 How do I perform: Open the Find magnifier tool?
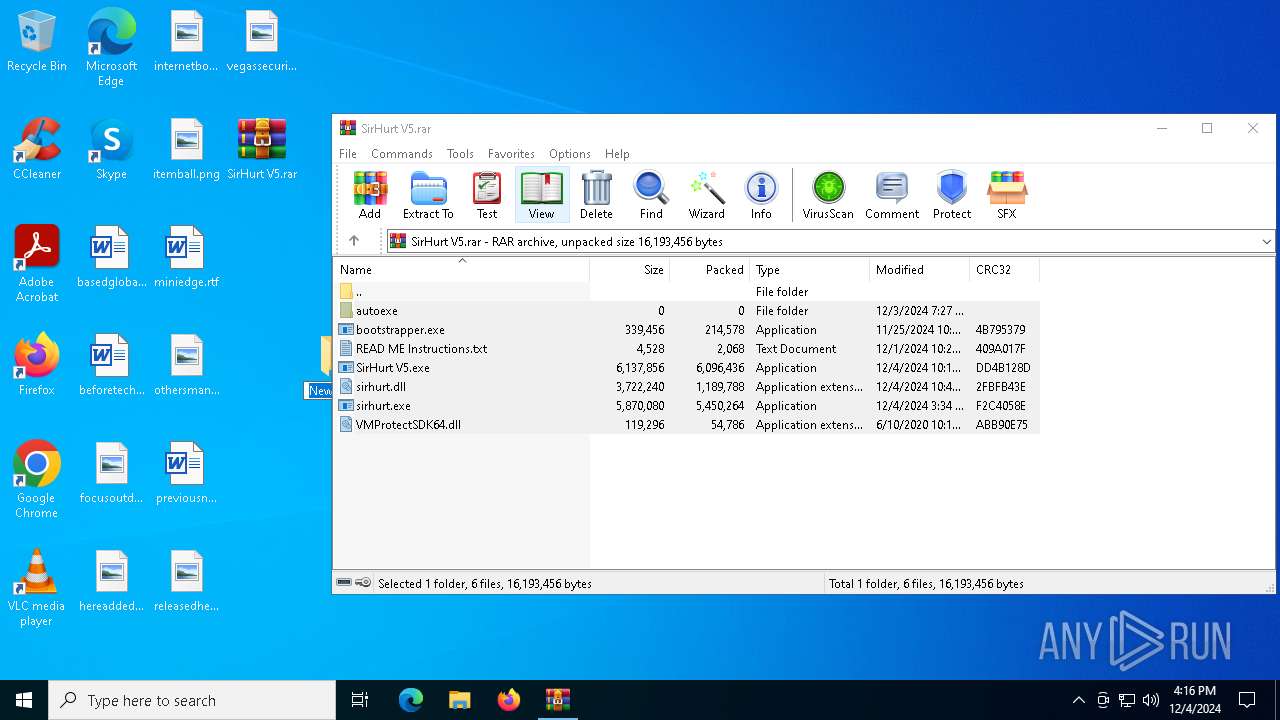coord(651,195)
